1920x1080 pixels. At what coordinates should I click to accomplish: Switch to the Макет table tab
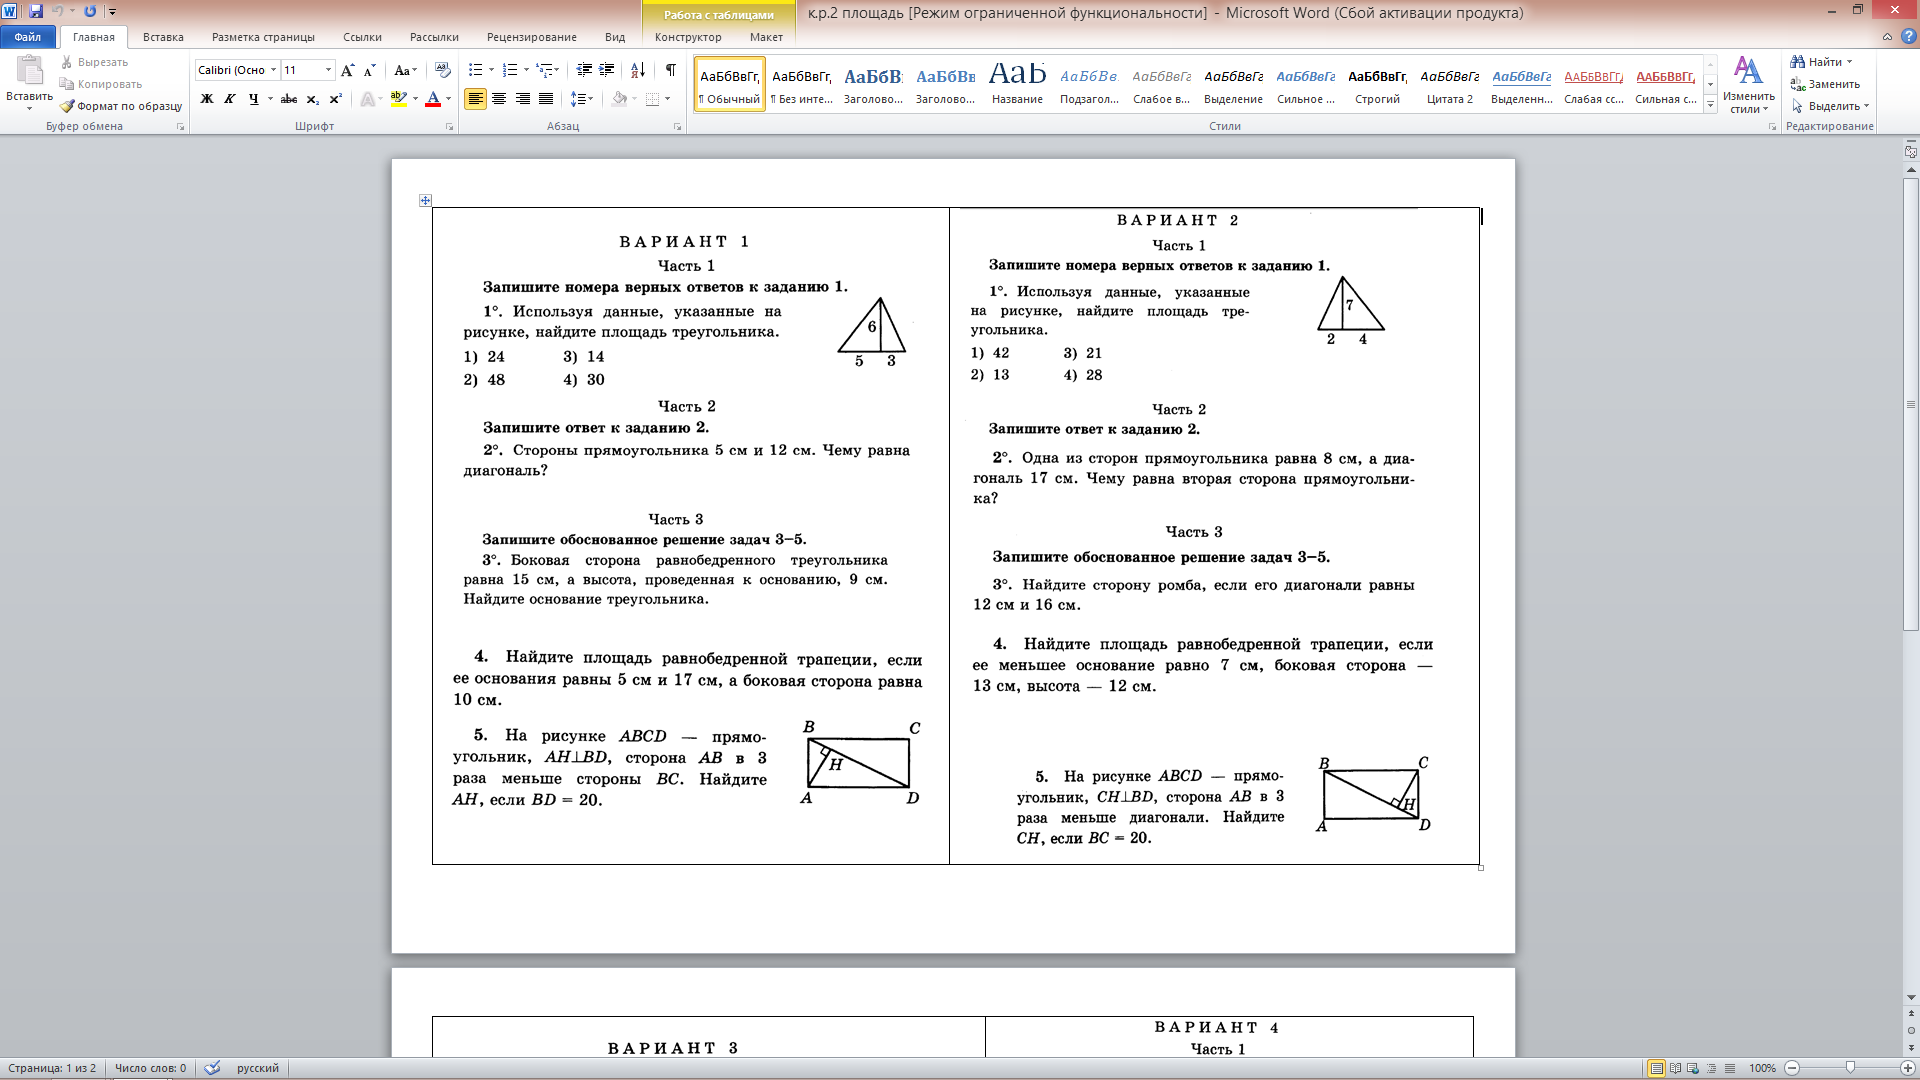pyautogui.click(x=766, y=37)
